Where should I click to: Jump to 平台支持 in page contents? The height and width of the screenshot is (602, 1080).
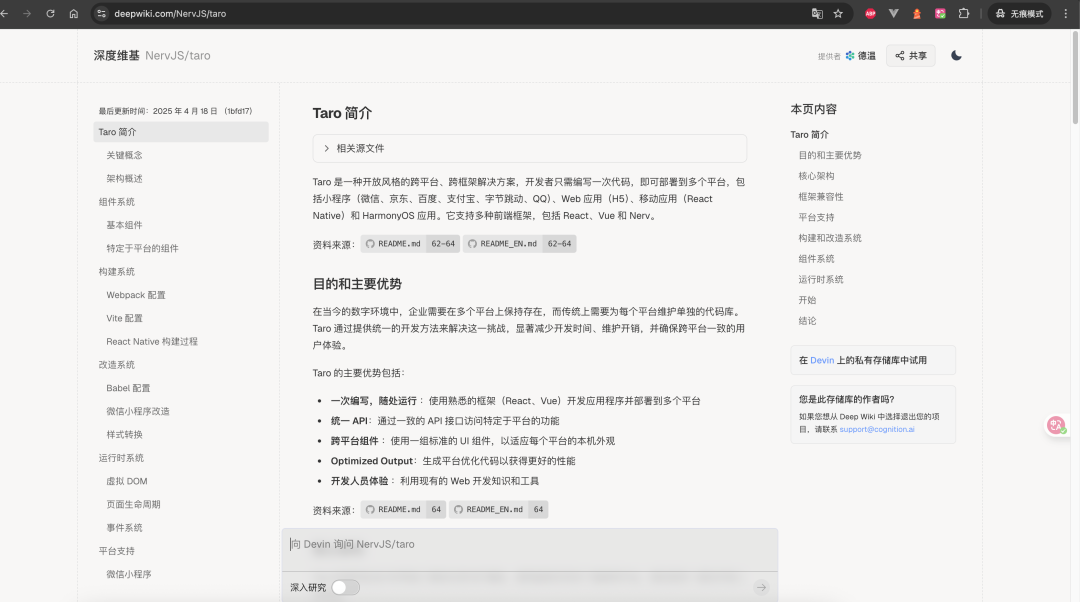tap(816, 218)
